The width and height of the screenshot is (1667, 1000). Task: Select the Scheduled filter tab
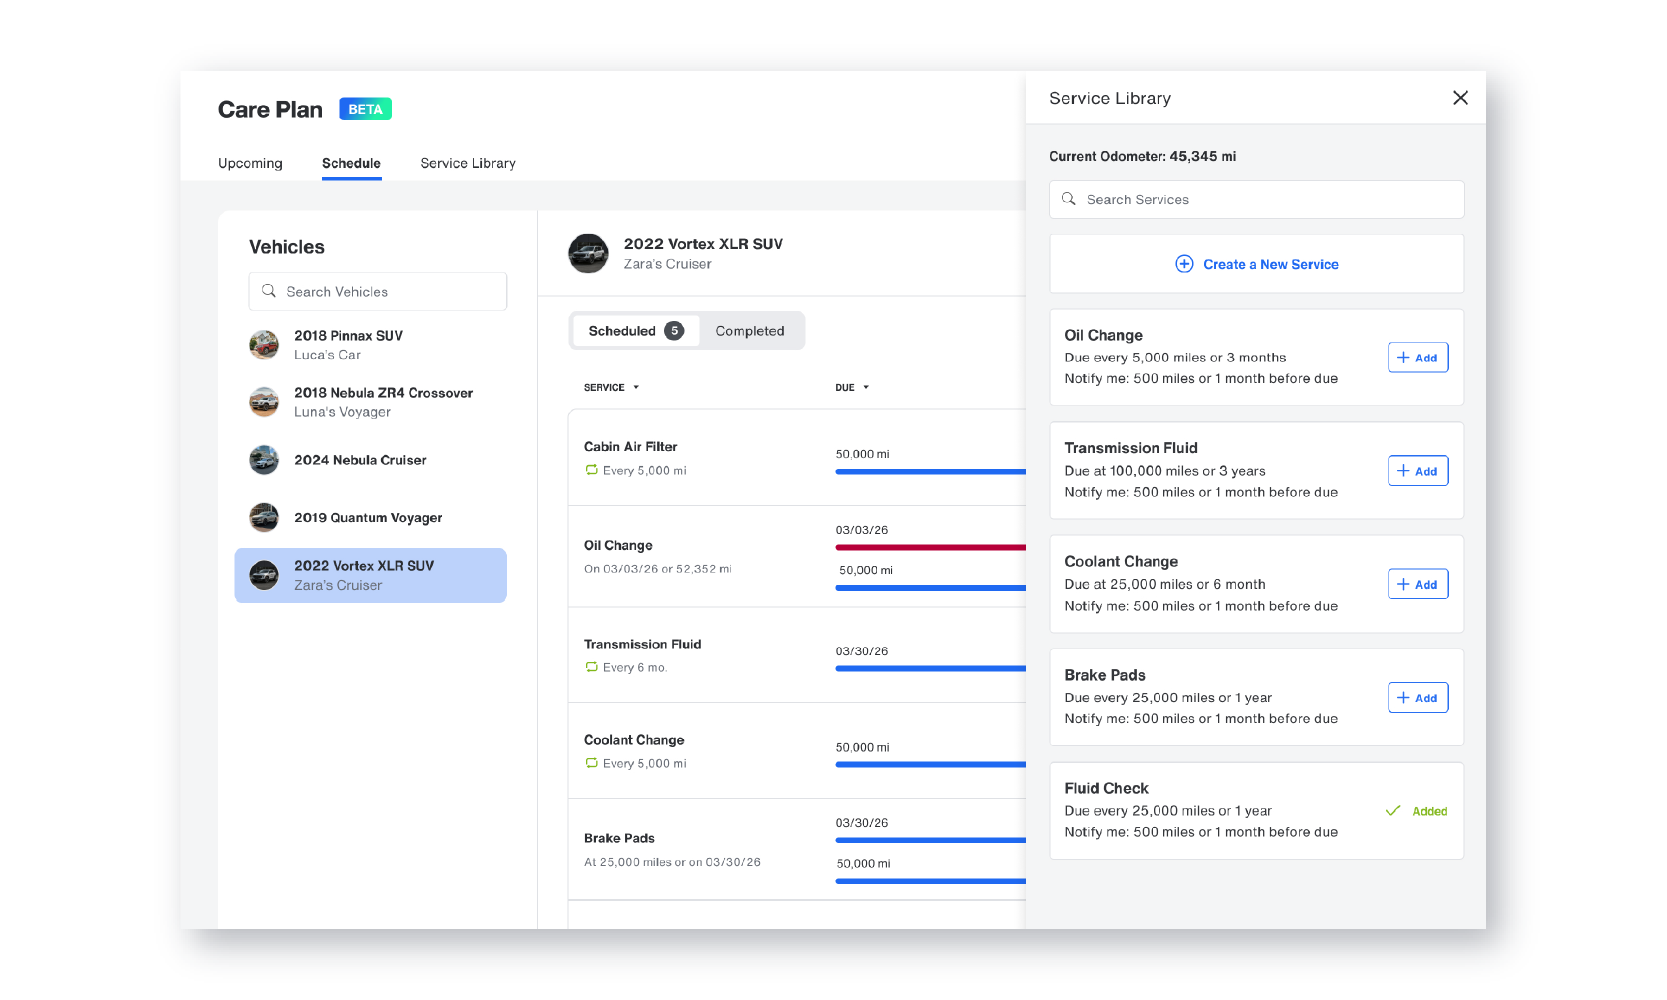point(635,331)
